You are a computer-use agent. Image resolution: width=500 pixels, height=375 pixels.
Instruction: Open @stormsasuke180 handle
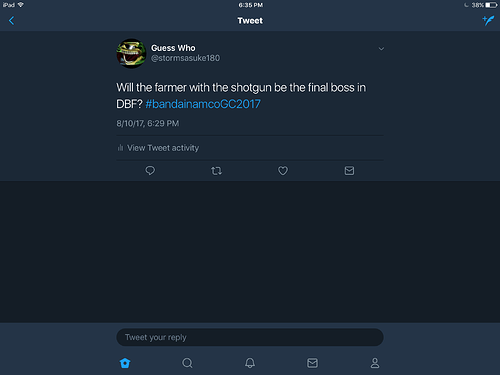[185, 58]
